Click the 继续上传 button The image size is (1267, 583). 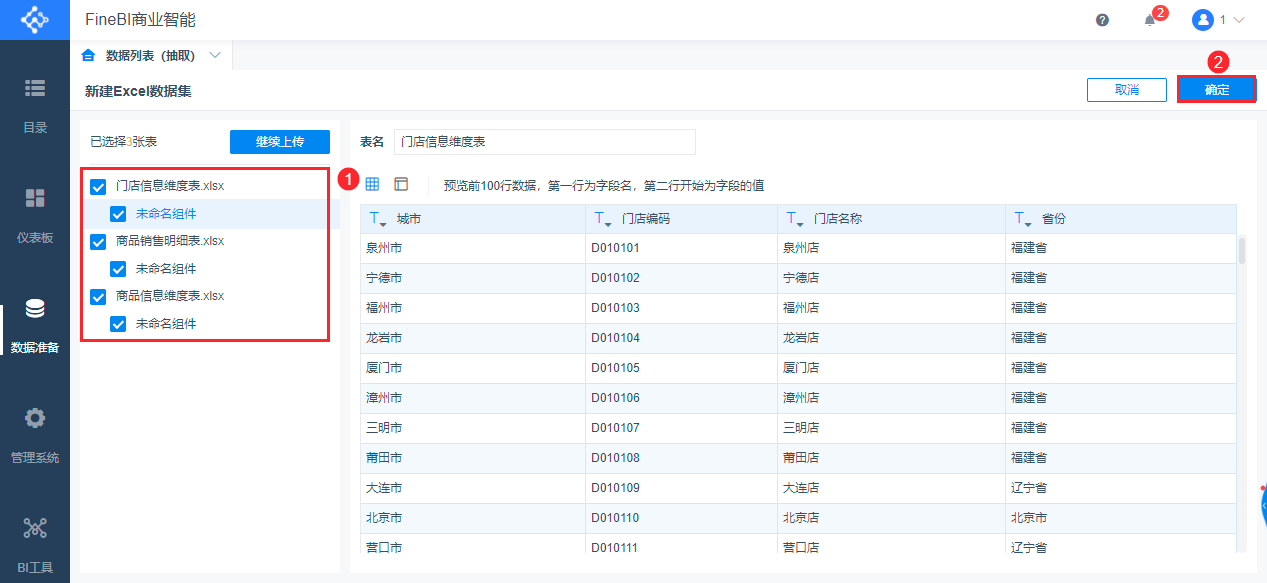(x=280, y=142)
